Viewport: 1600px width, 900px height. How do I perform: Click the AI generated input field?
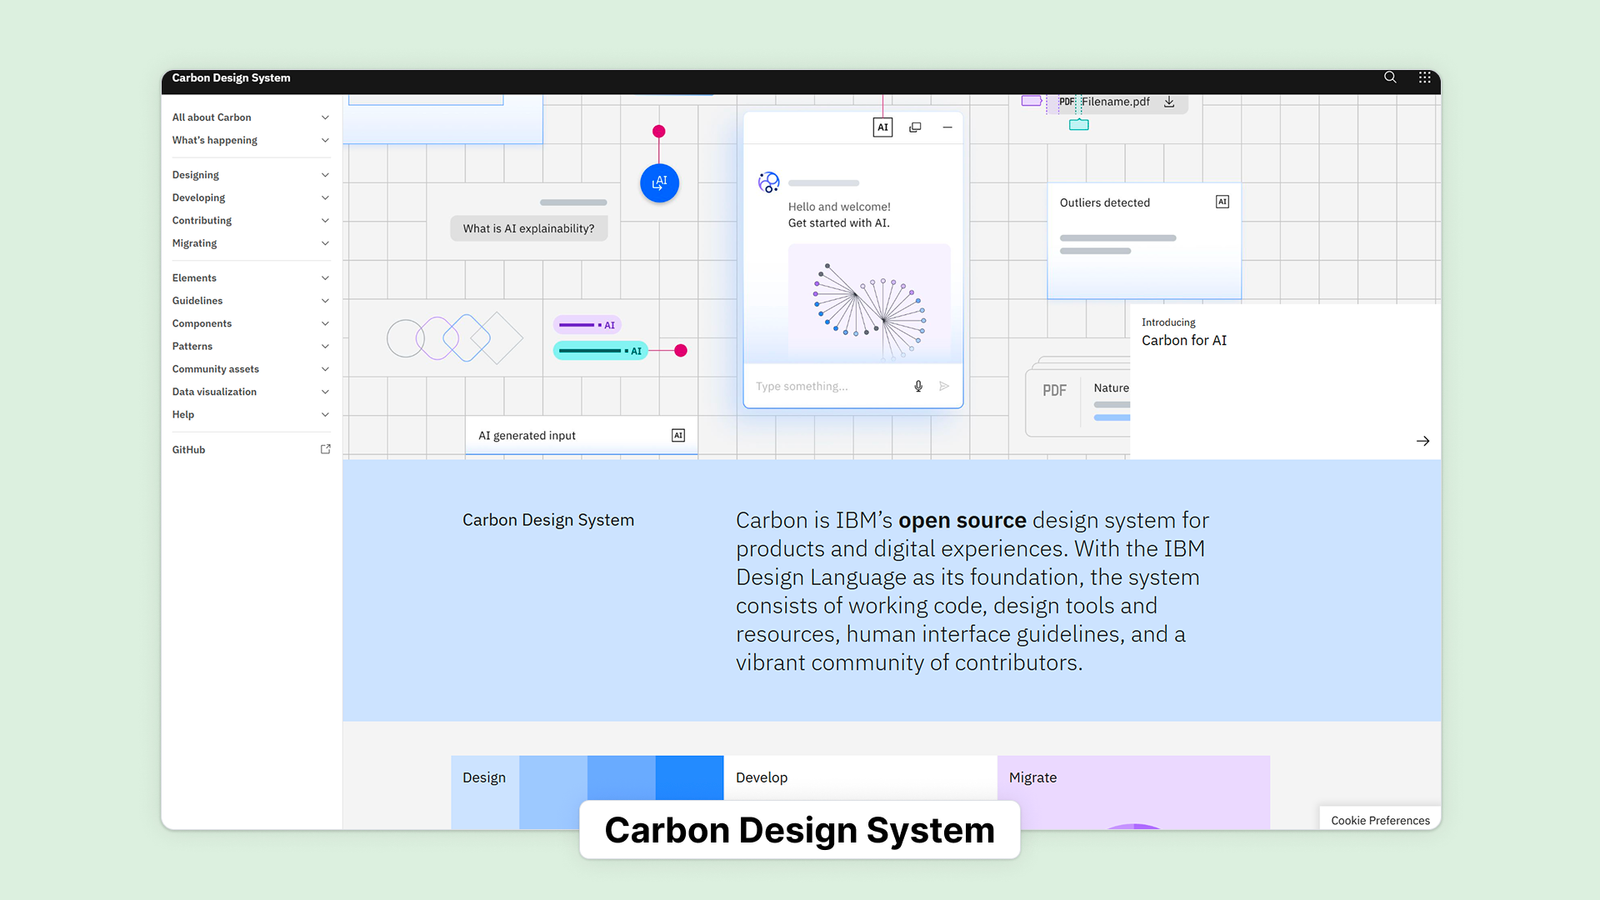pyautogui.click(x=581, y=435)
